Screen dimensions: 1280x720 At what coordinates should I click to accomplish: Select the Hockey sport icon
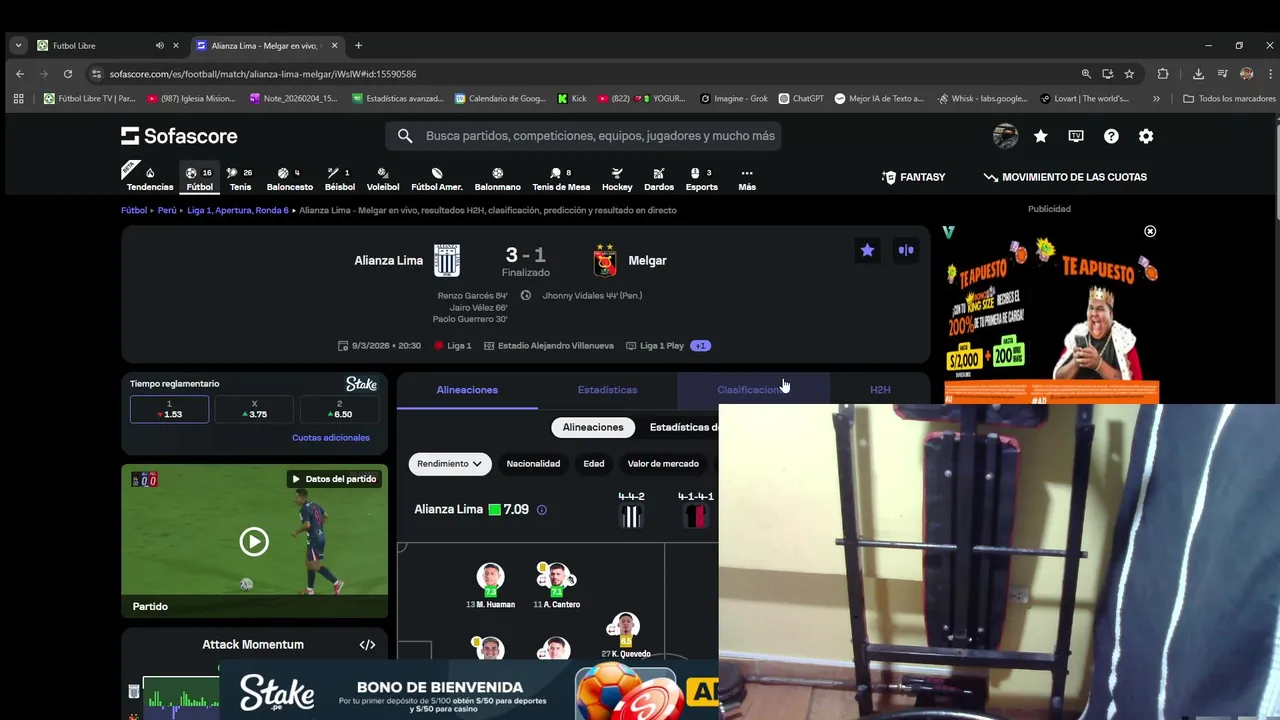617,173
